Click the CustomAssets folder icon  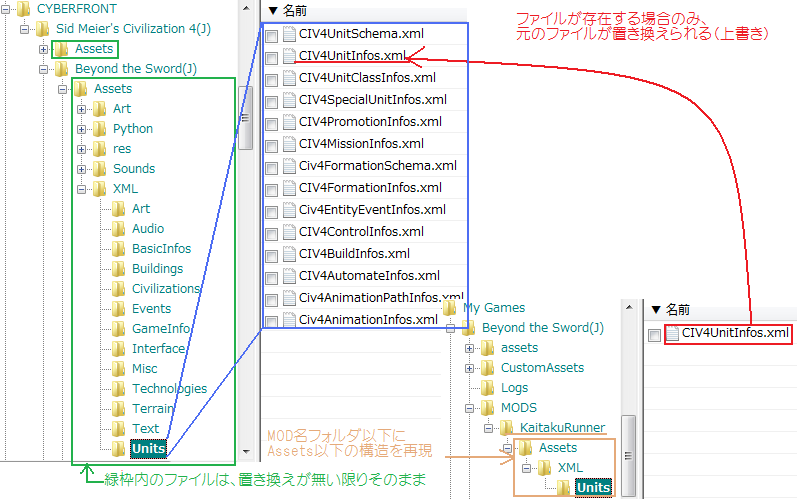click(x=488, y=368)
